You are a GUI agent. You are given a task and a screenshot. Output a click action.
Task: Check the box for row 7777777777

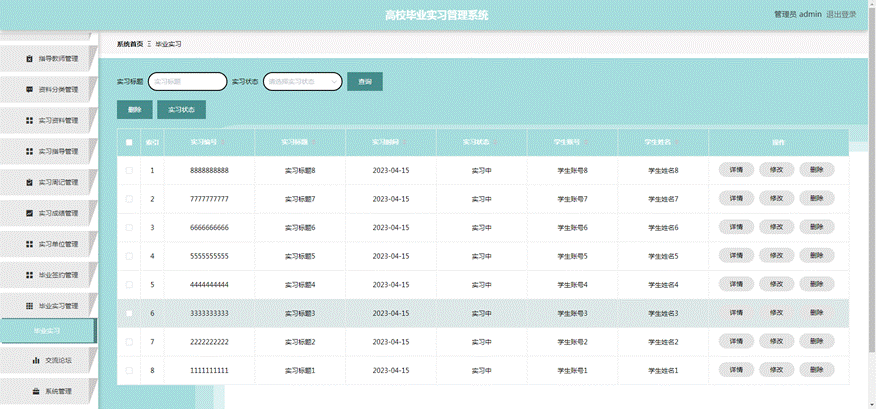coord(129,199)
